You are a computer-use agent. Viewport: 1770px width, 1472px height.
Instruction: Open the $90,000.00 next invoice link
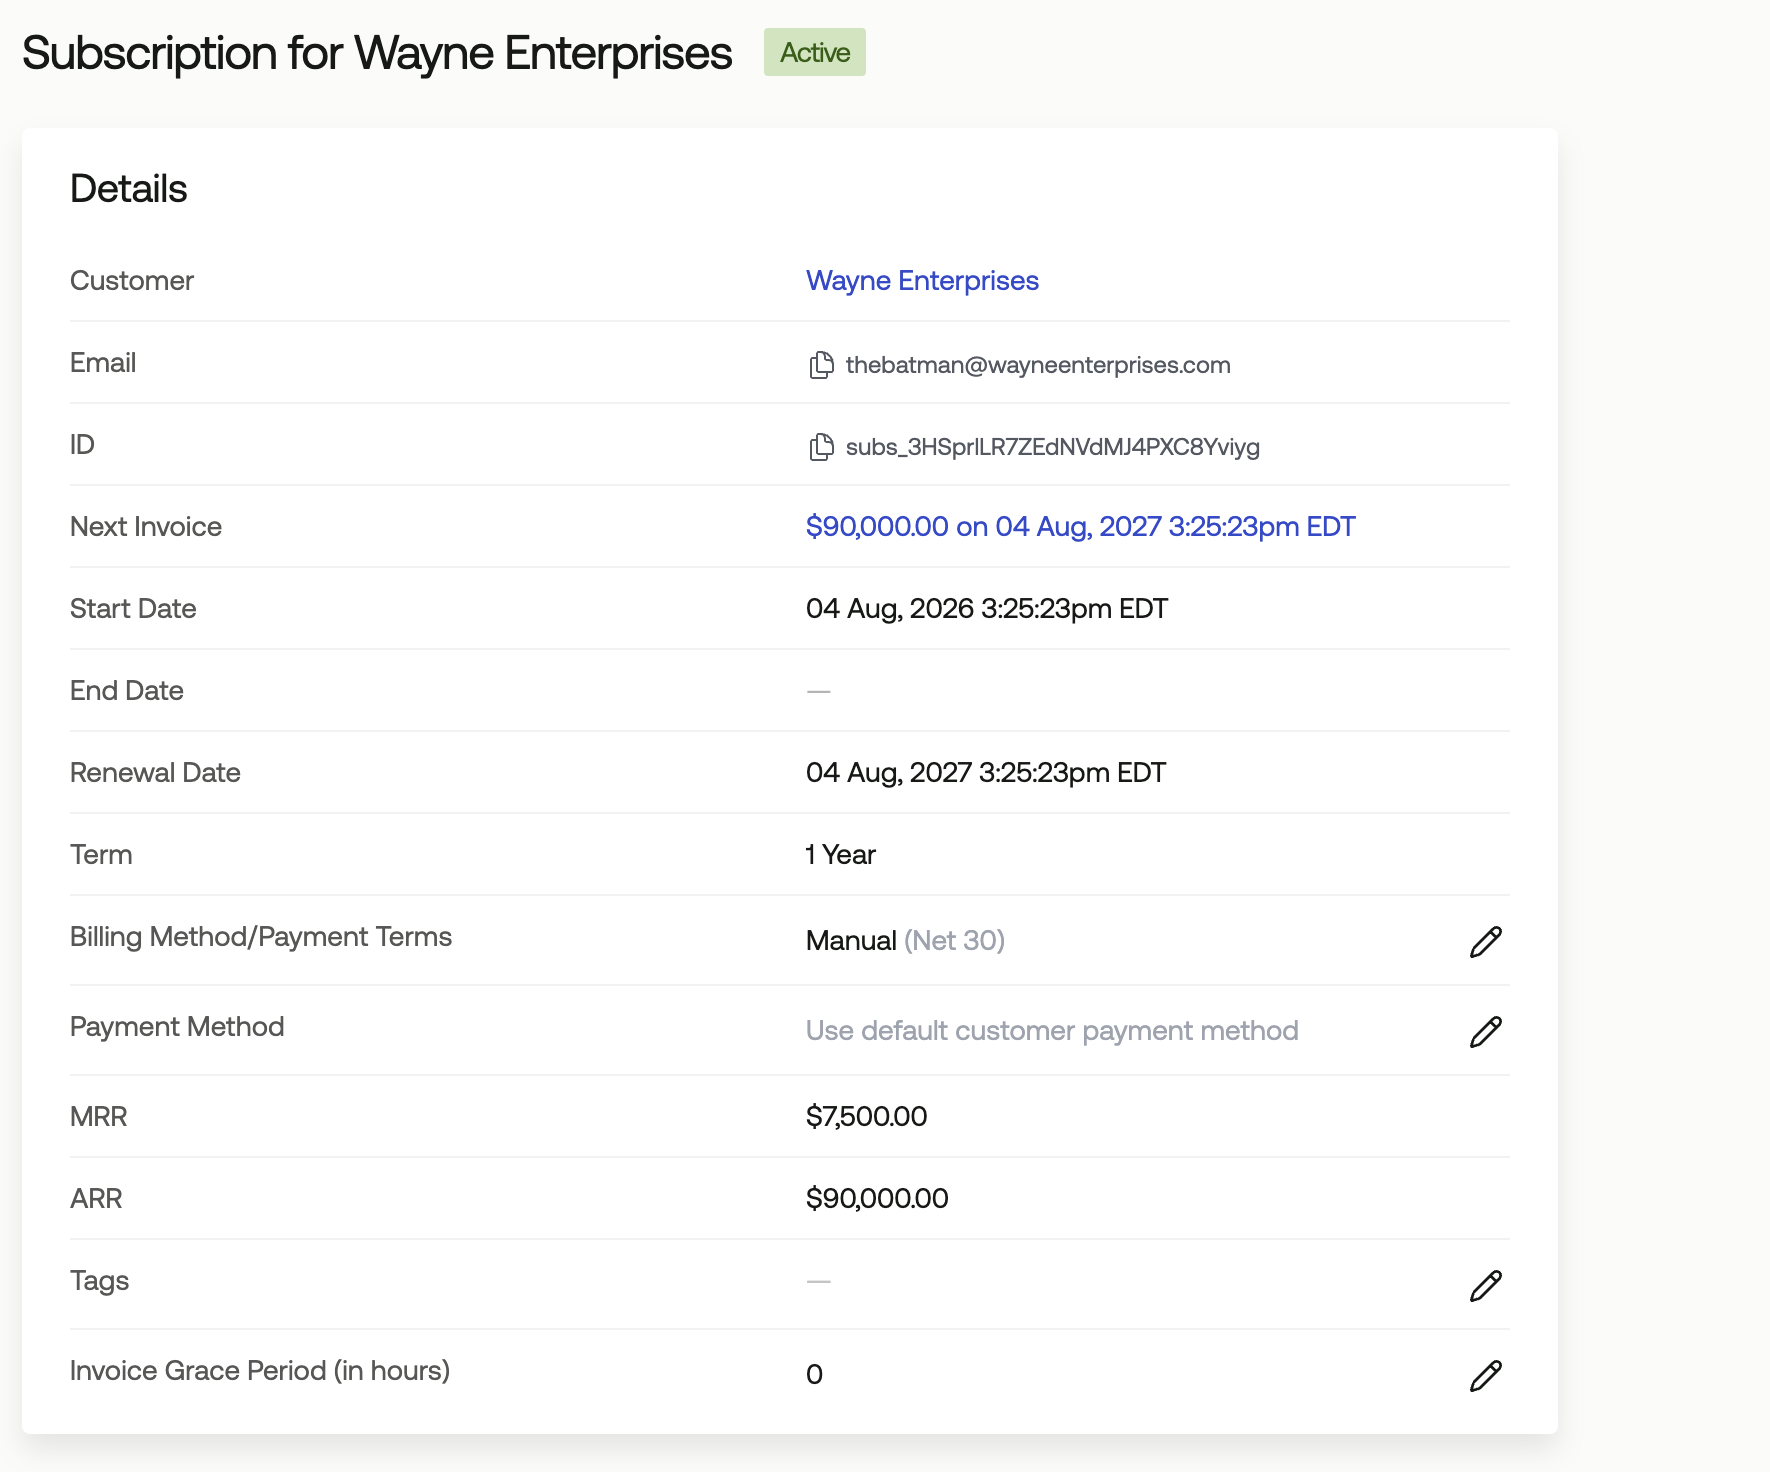coord(1080,527)
